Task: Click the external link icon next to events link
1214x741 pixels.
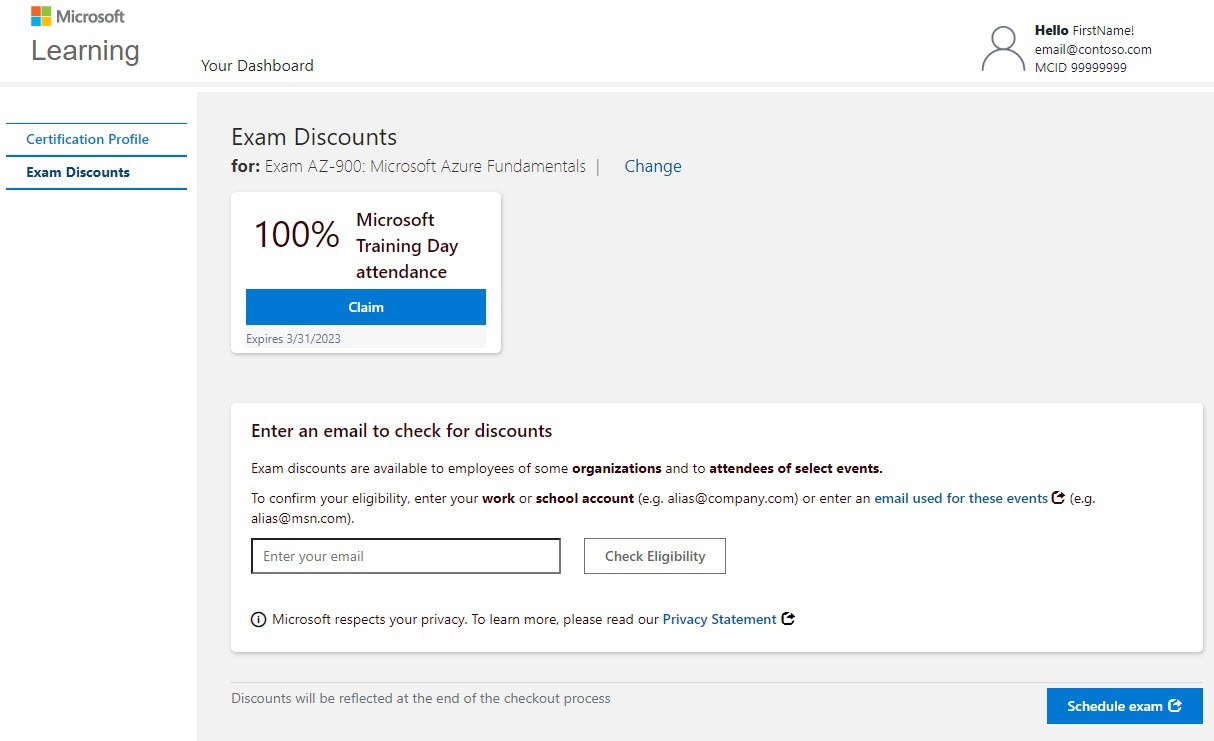Action: tap(1058, 497)
